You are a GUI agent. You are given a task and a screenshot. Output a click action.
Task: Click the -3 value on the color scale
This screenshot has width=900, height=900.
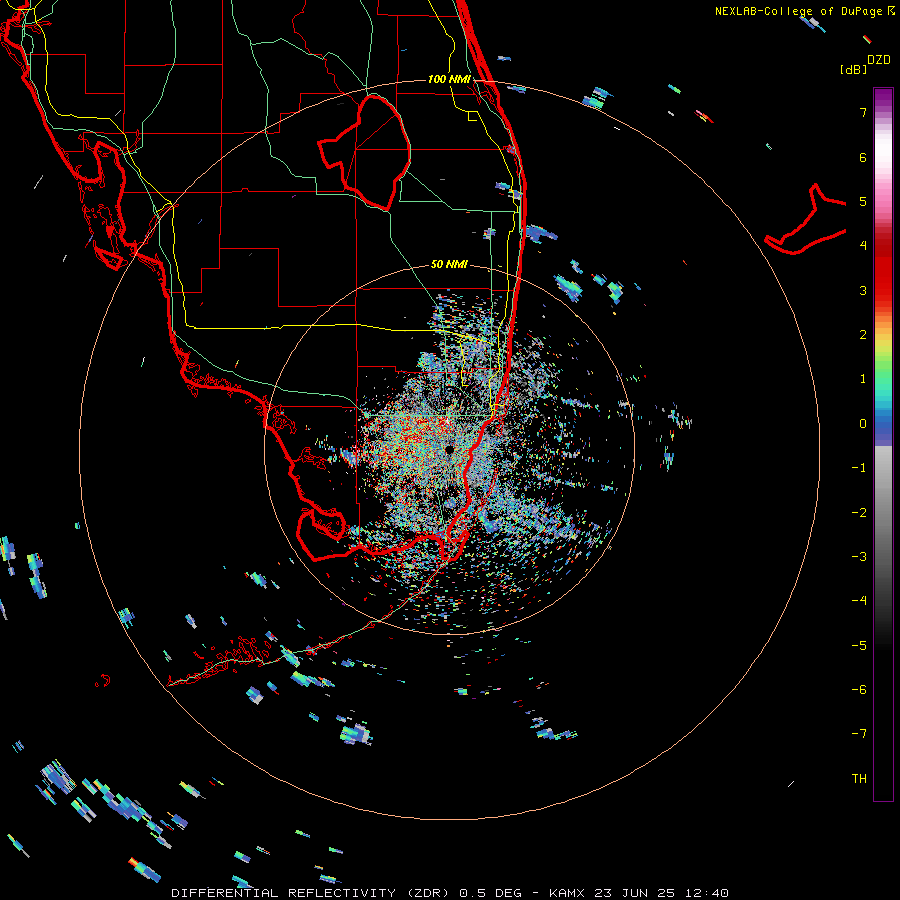pyautogui.click(x=859, y=557)
